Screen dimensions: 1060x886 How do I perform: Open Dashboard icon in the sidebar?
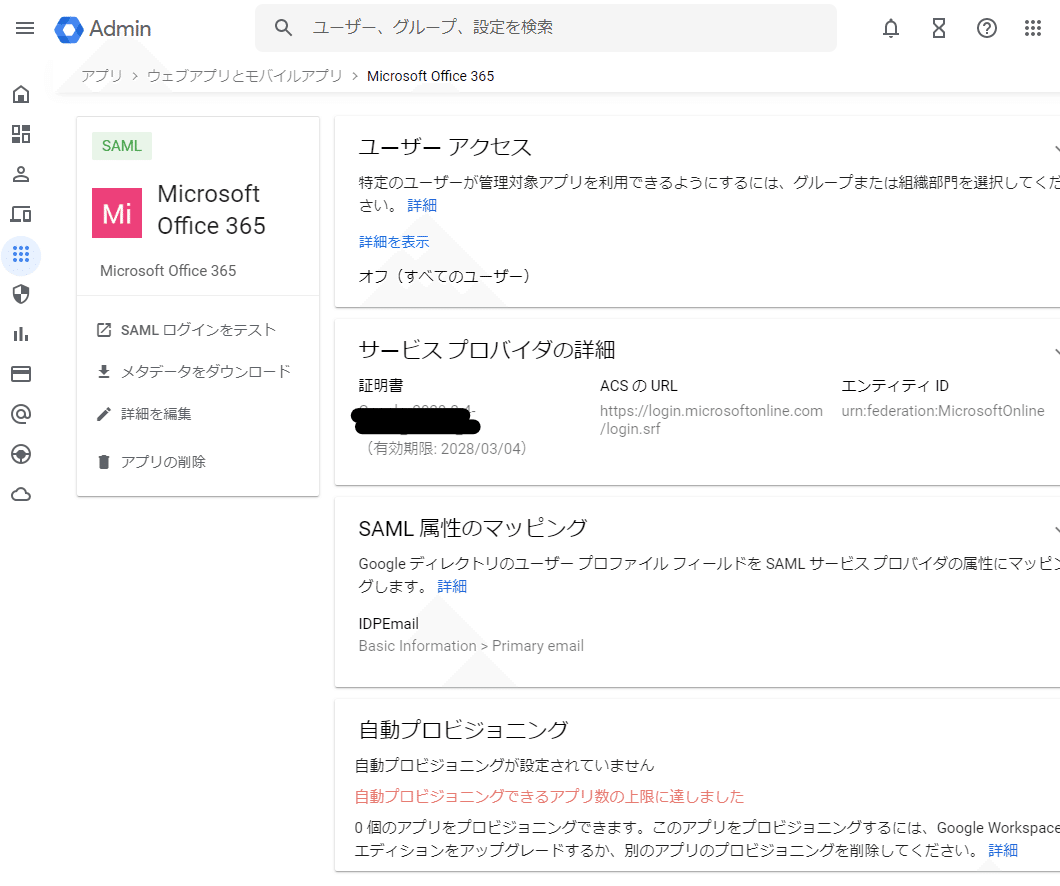tap(21, 134)
